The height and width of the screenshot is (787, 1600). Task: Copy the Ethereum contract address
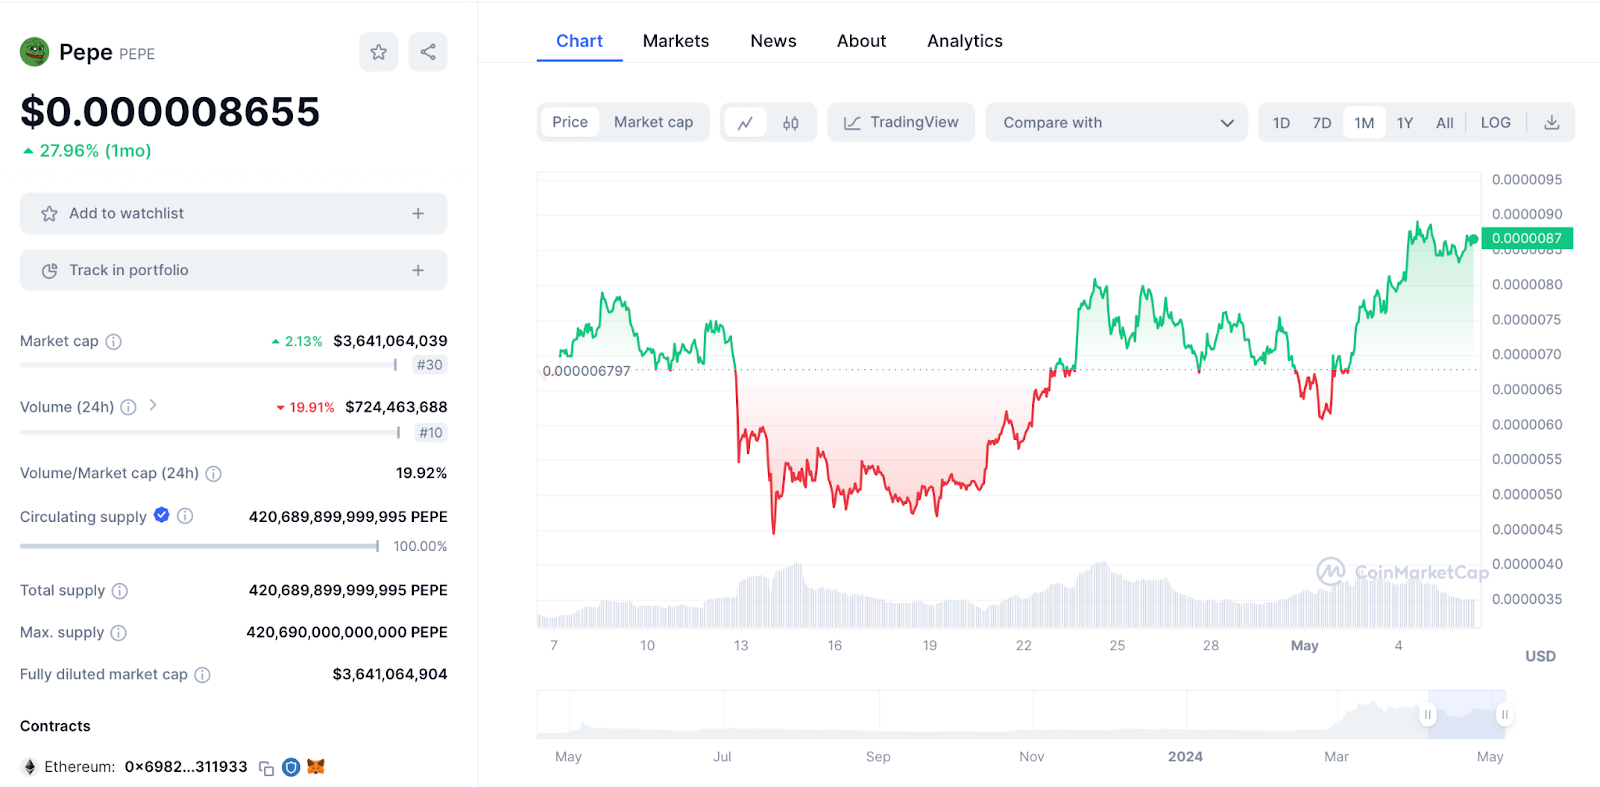point(266,768)
